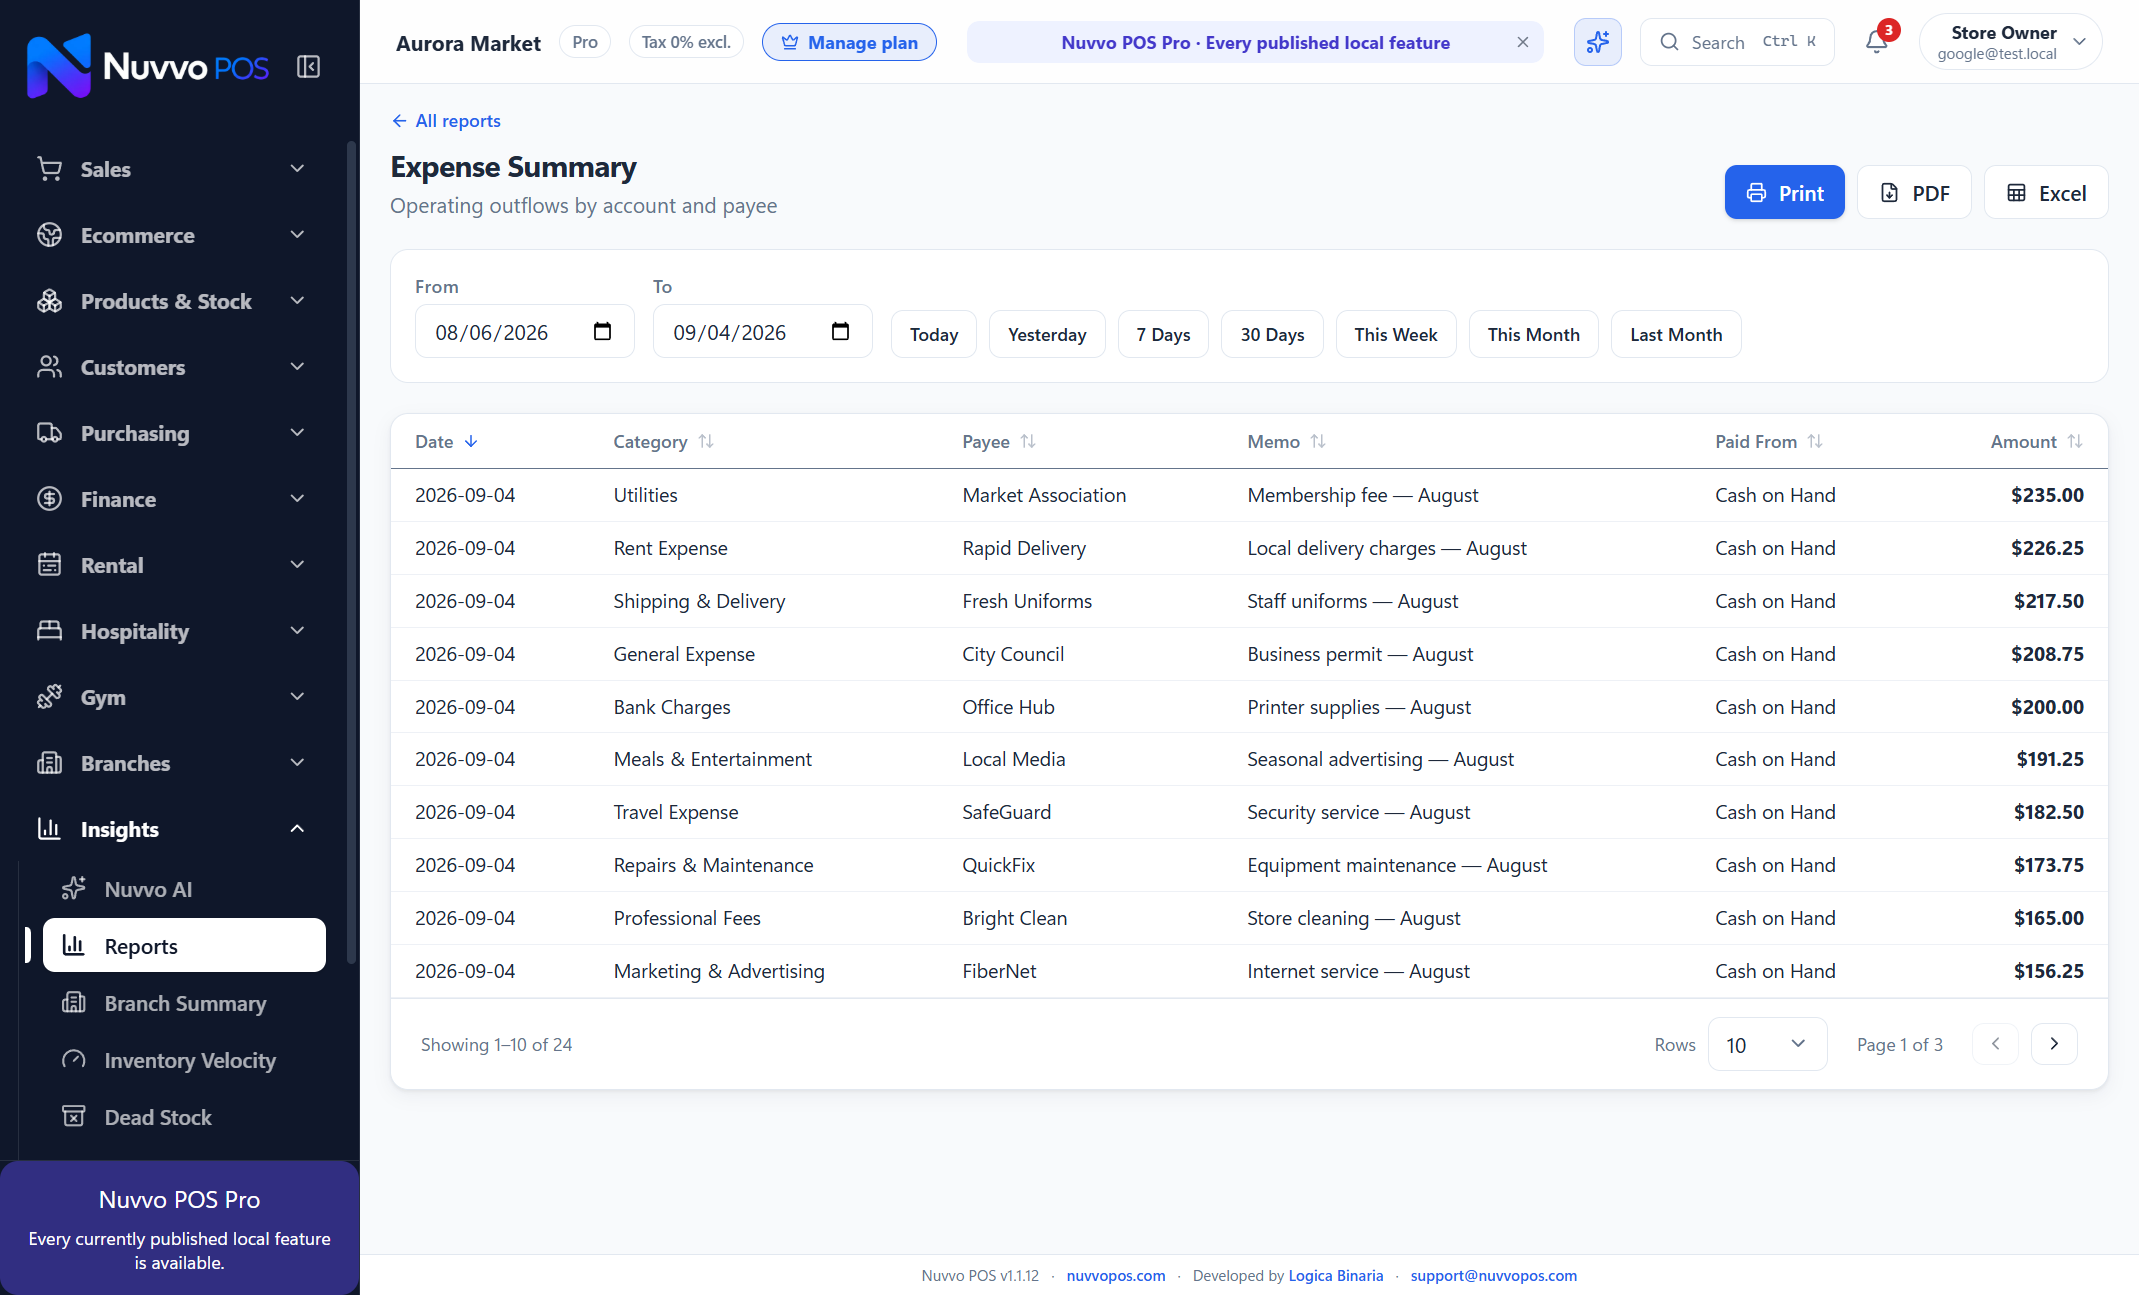The width and height of the screenshot is (2139, 1295).
Task: Go back to All reports
Action: pos(446,121)
